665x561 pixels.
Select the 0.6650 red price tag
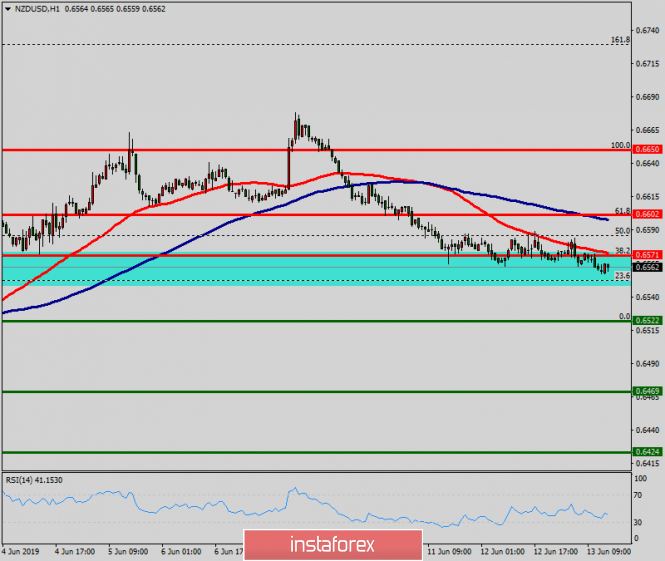click(x=645, y=149)
